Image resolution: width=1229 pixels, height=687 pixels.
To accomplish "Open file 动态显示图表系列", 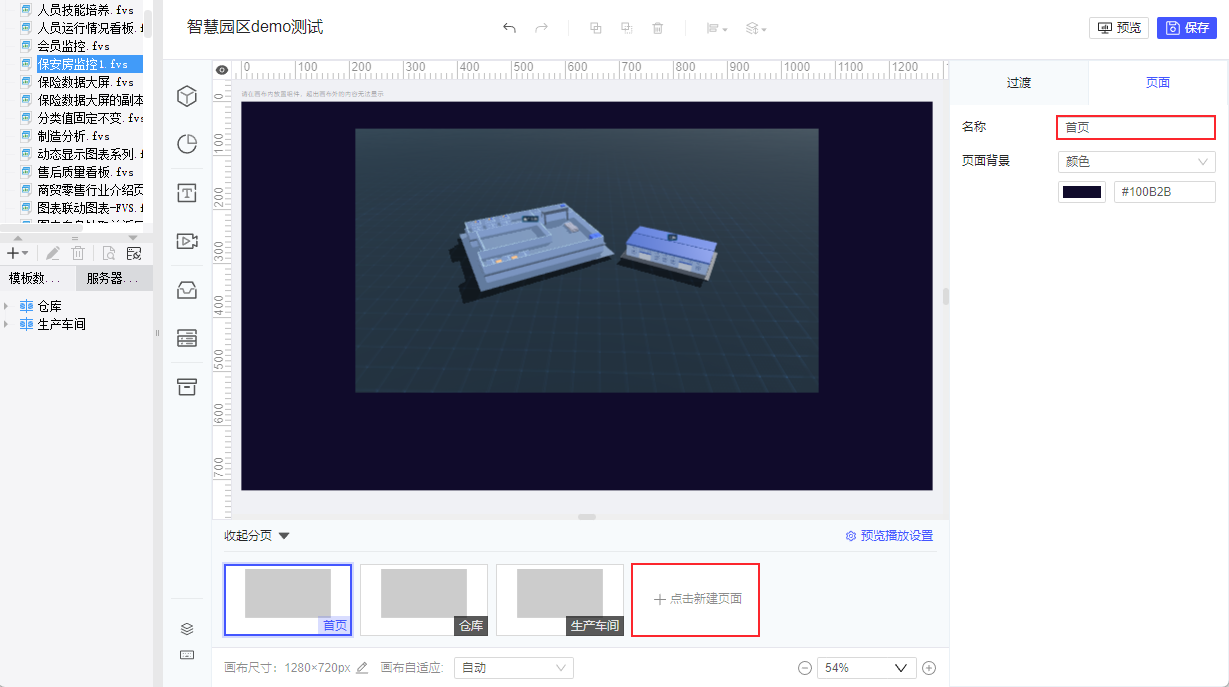I will [x=90, y=154].
